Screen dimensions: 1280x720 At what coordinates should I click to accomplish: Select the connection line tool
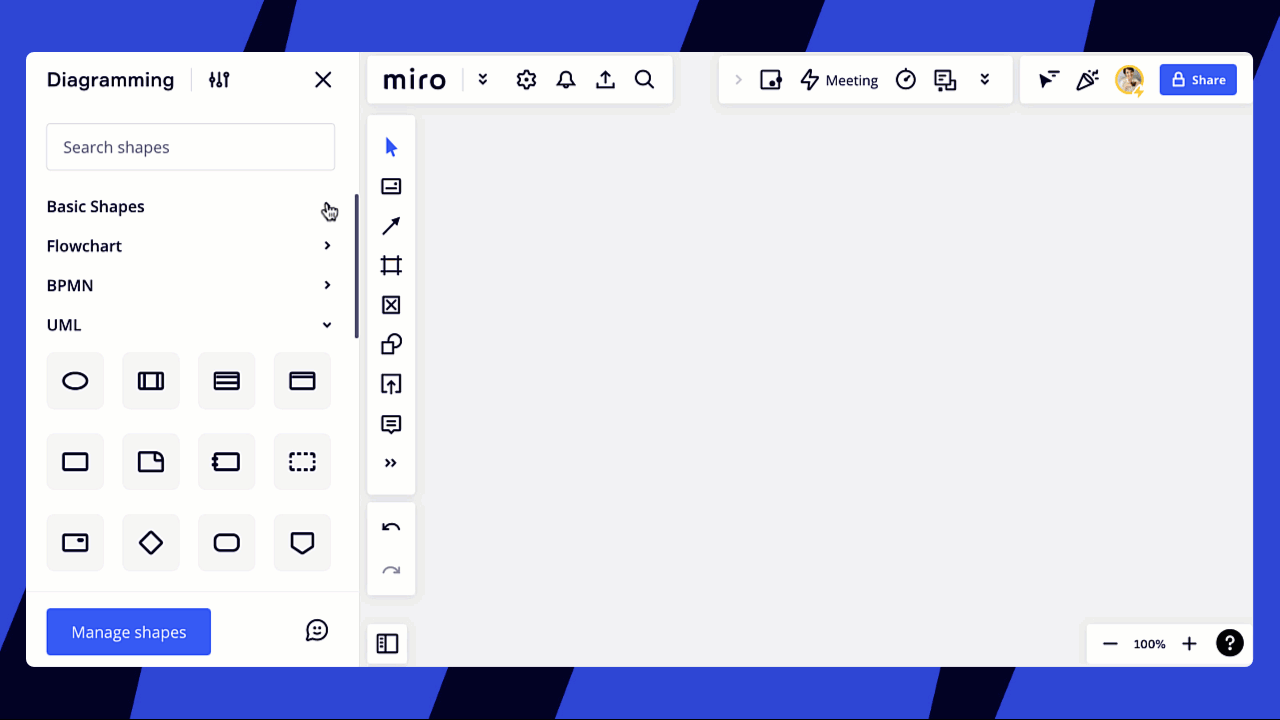click(x=391, y=225)
